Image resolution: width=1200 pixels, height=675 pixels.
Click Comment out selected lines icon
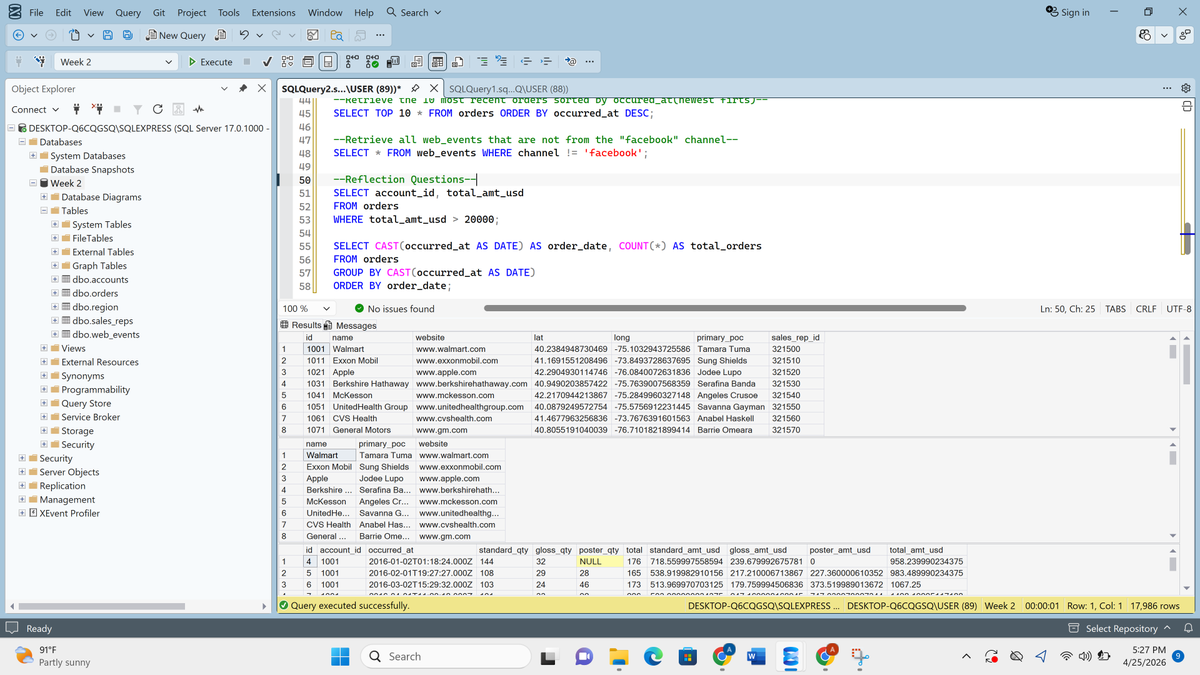pos(483,62)
